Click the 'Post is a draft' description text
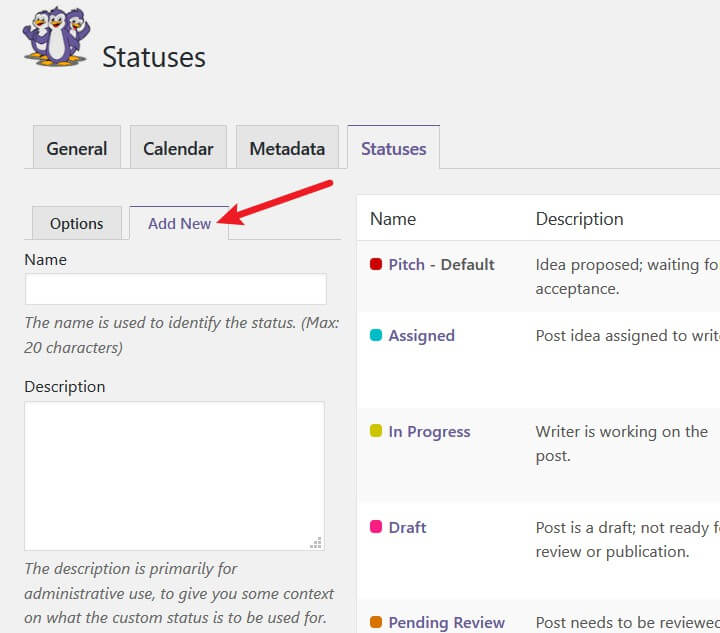720x633 pixels. [628, 539]
